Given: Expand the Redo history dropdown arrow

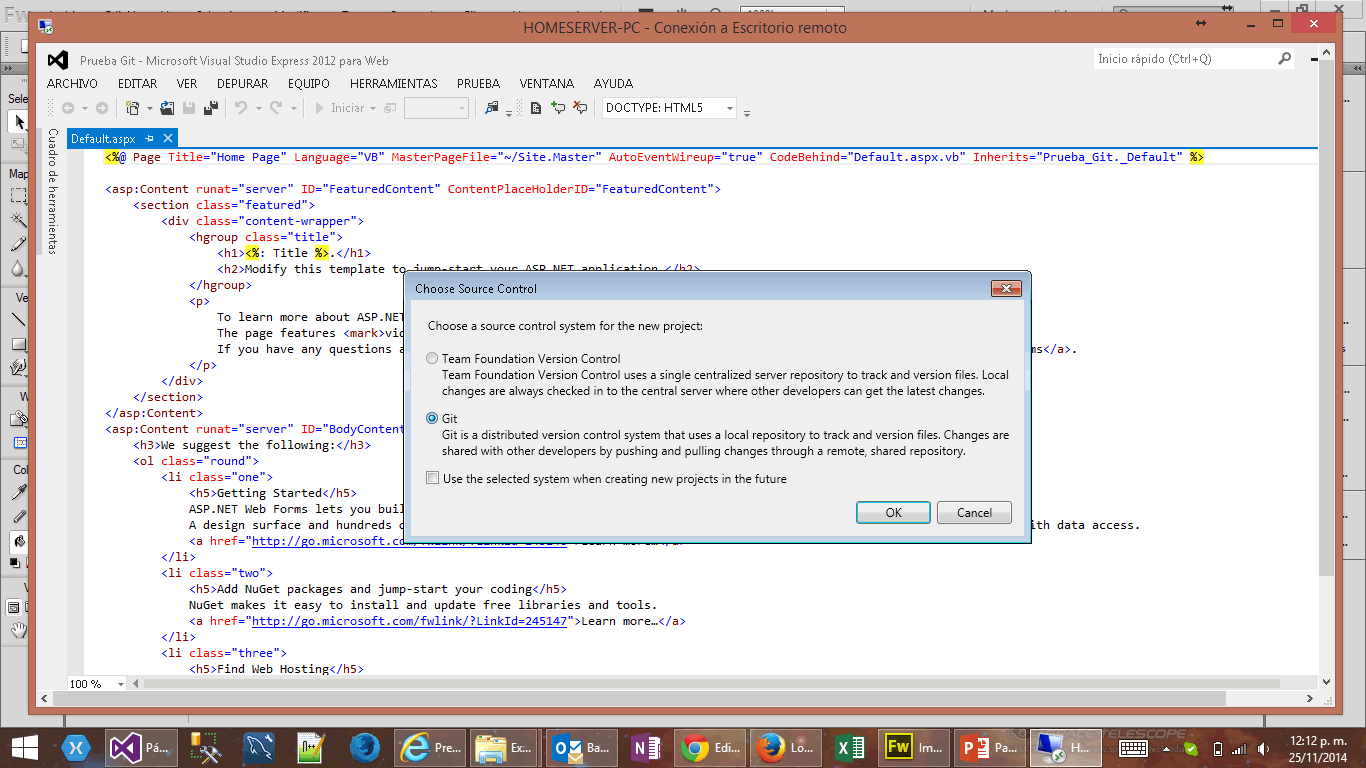Looking at the screenshot, I should (292, 108).
